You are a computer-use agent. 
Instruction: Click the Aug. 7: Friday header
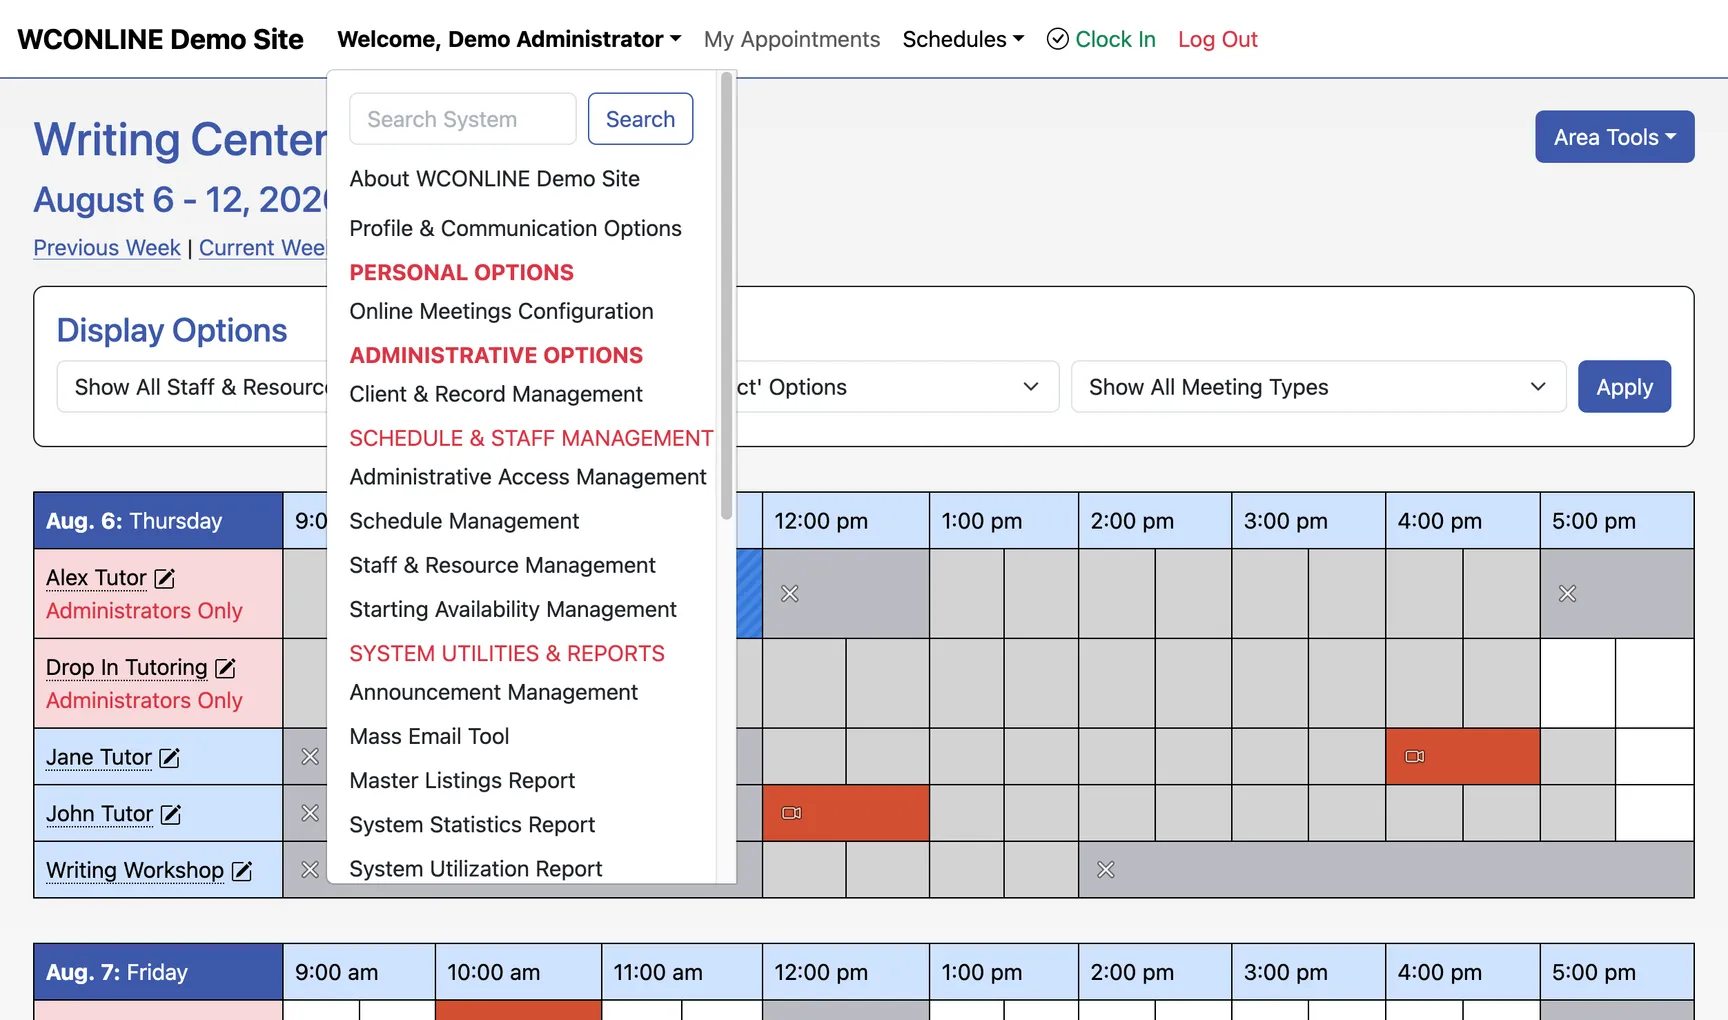point(158,972)
